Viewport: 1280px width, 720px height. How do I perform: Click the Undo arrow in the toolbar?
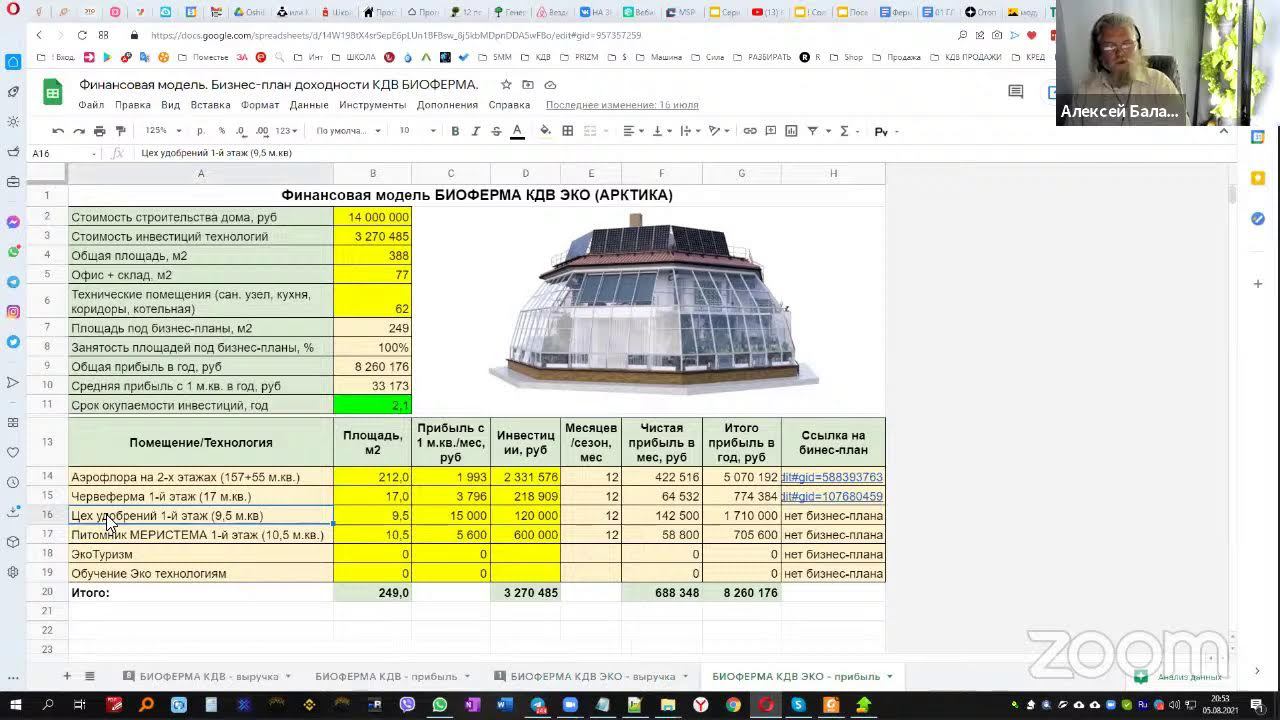58,131
